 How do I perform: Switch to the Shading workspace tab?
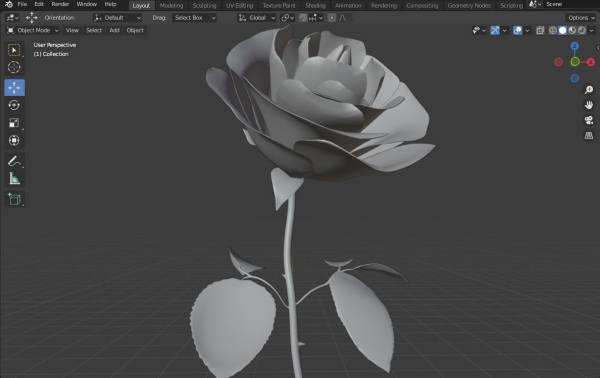[x=315, y=5]
